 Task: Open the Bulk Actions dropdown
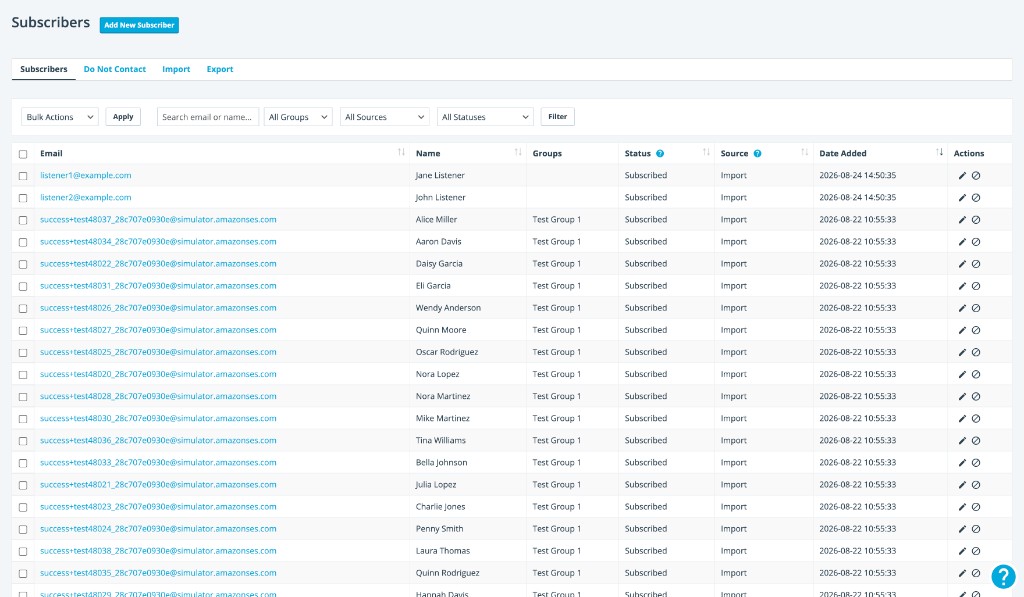click(x=60, y=117)
